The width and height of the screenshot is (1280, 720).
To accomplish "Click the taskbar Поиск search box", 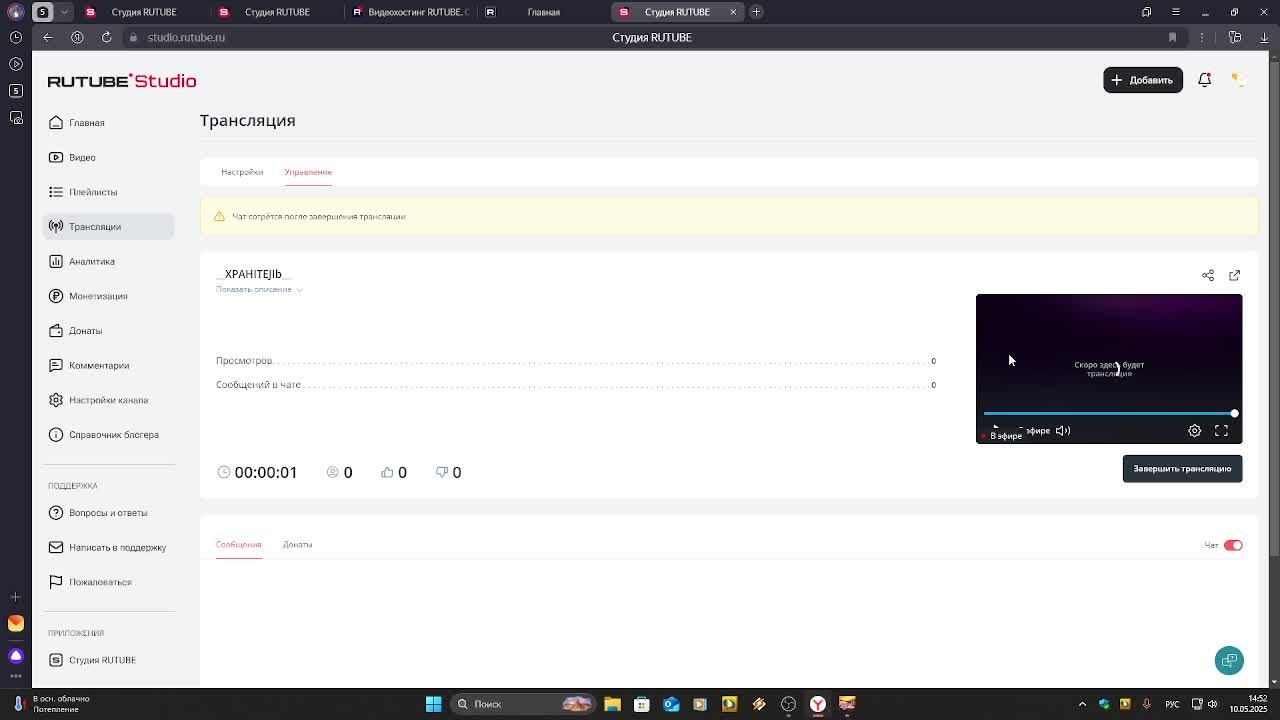I will pos(524,704).
